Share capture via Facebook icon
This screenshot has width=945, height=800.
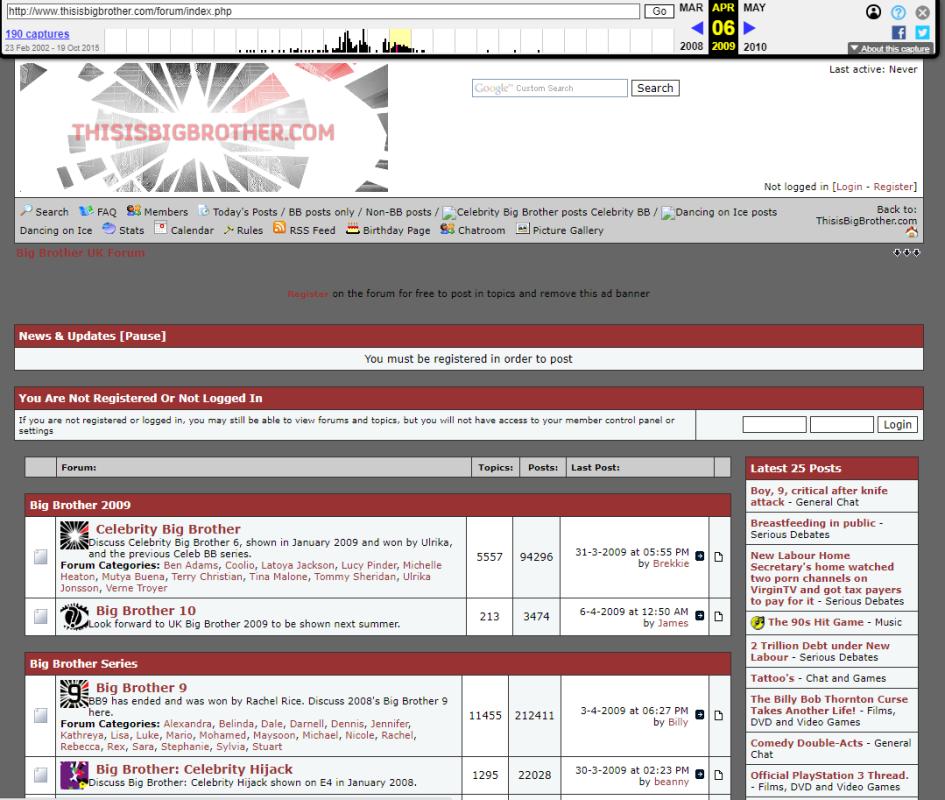point(898,32)
